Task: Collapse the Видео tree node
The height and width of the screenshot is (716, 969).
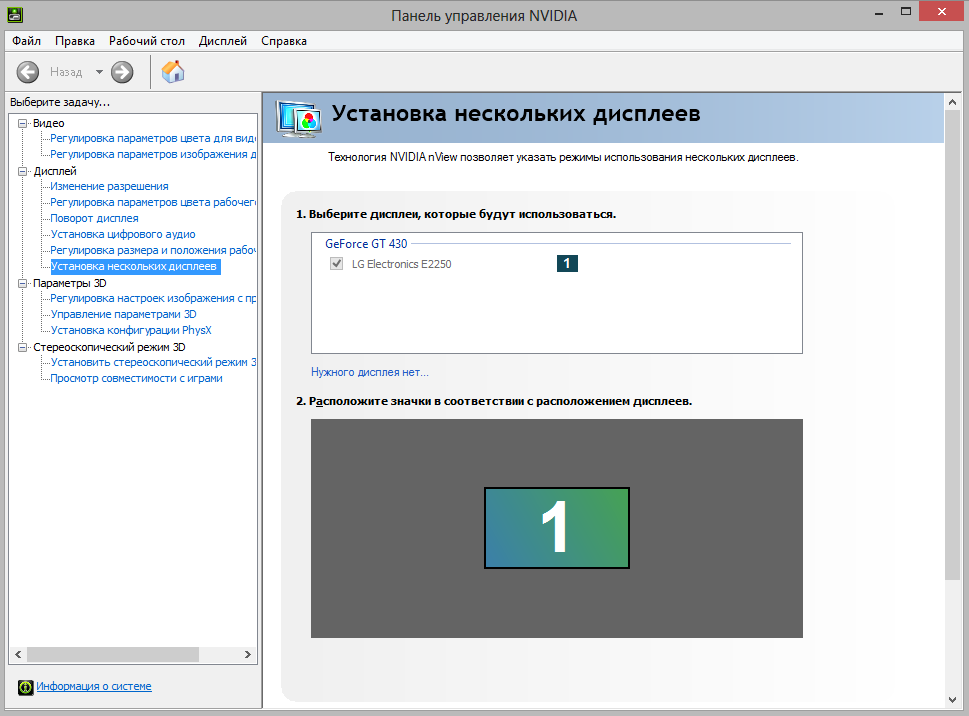Action: pyautogui.click(x=22, y=123)
